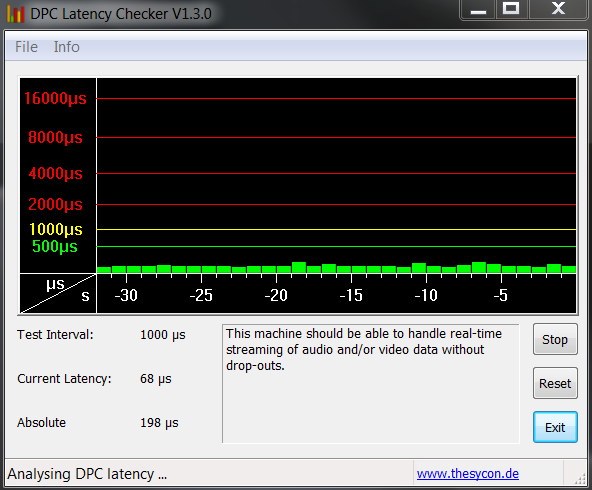Open the File menu
The height and width of the screenshot is (490, 592).
coord(26,47)
